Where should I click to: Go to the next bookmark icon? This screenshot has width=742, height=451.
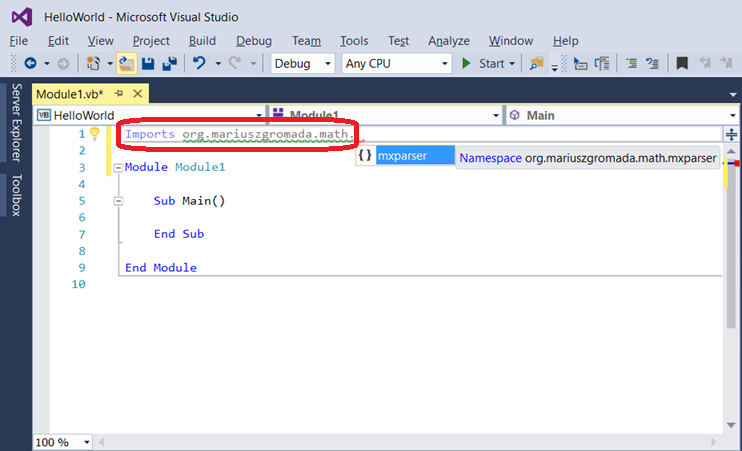726,63
